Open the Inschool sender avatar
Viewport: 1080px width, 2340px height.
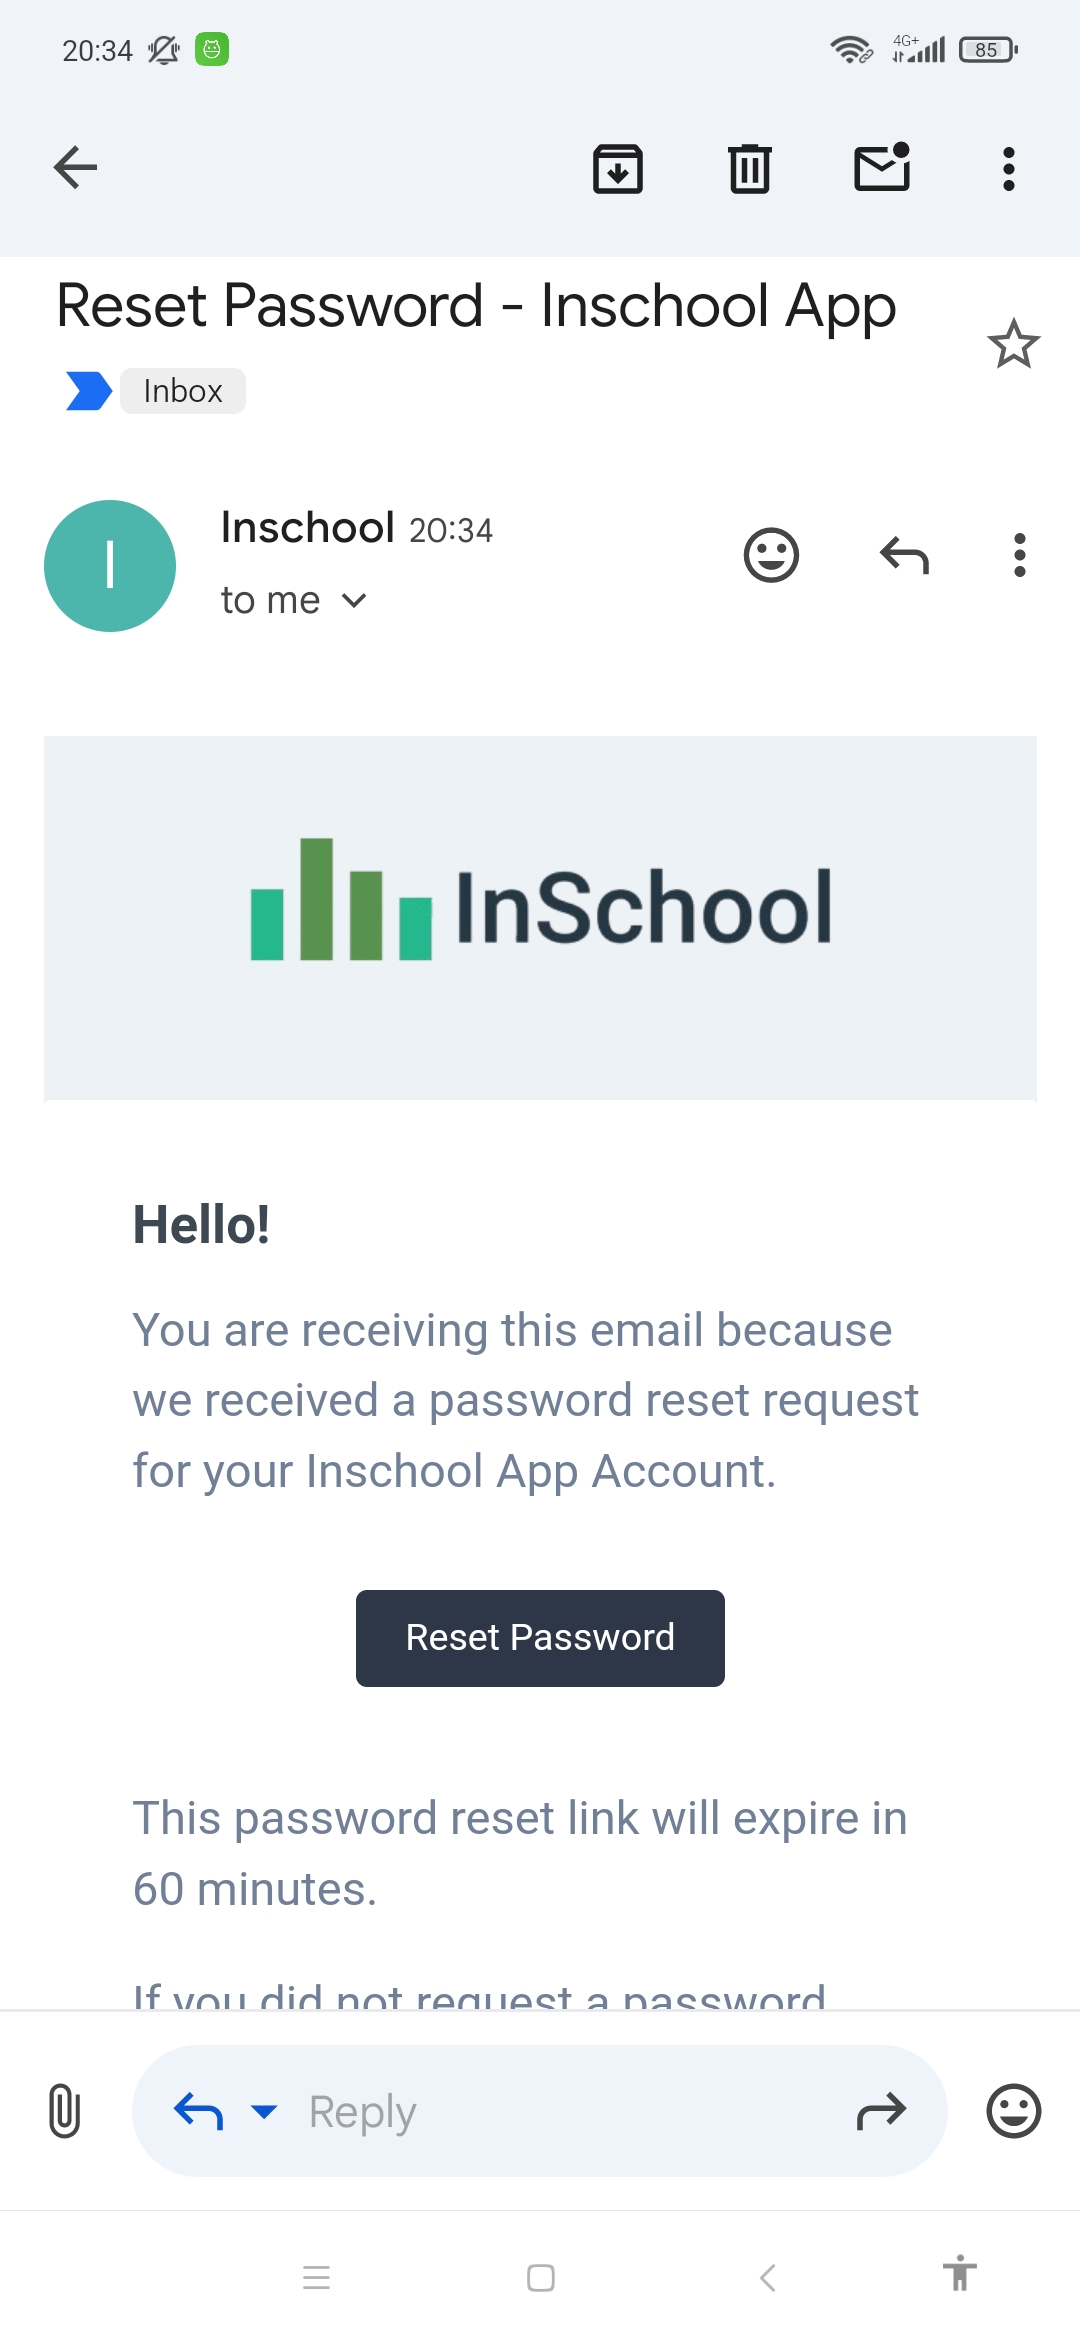click(x=110, y=566)
